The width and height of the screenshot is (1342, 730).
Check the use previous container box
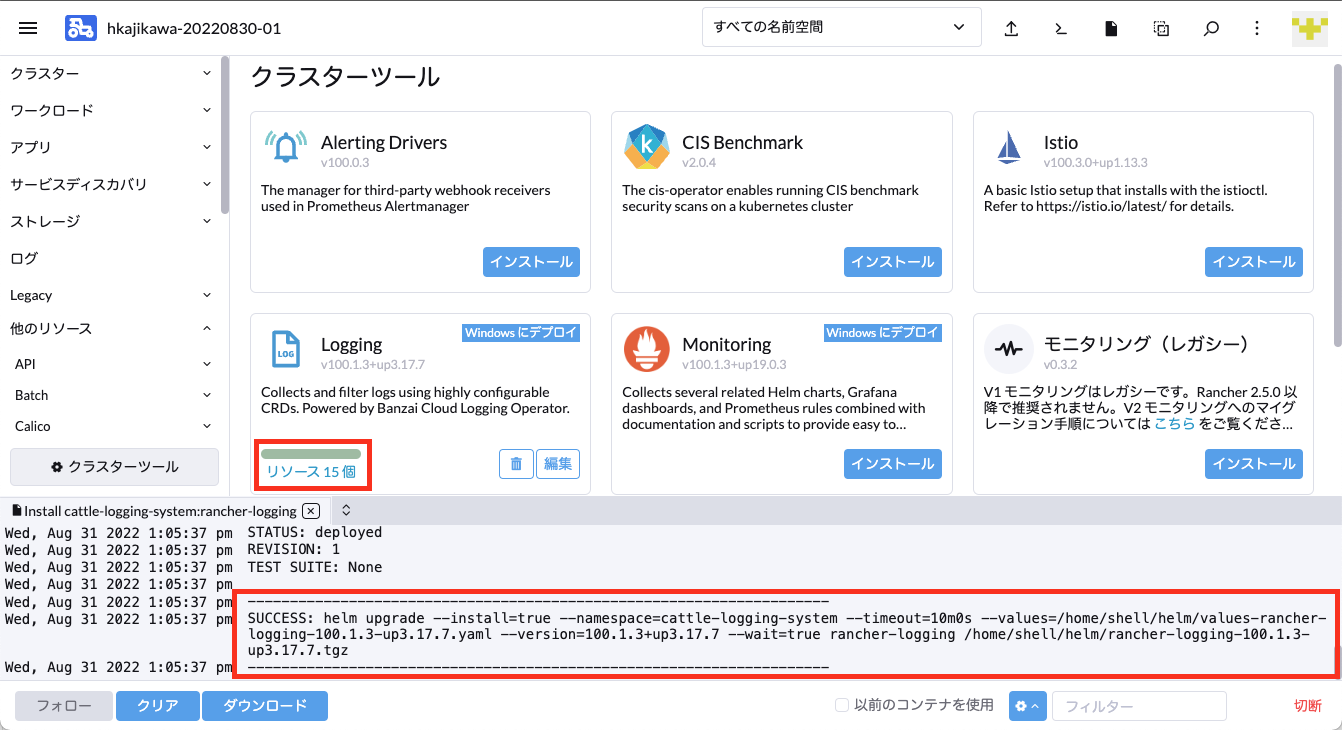(842, 706)
